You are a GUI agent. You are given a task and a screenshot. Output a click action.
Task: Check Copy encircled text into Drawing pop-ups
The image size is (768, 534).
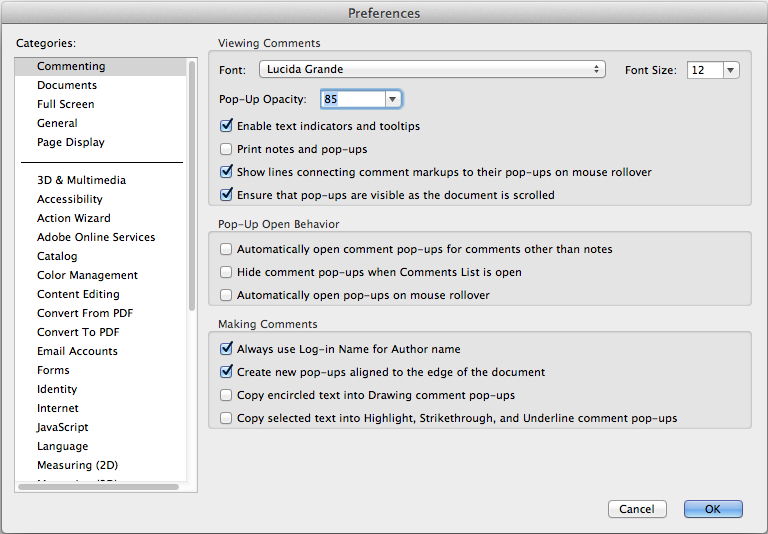(226, 395)
